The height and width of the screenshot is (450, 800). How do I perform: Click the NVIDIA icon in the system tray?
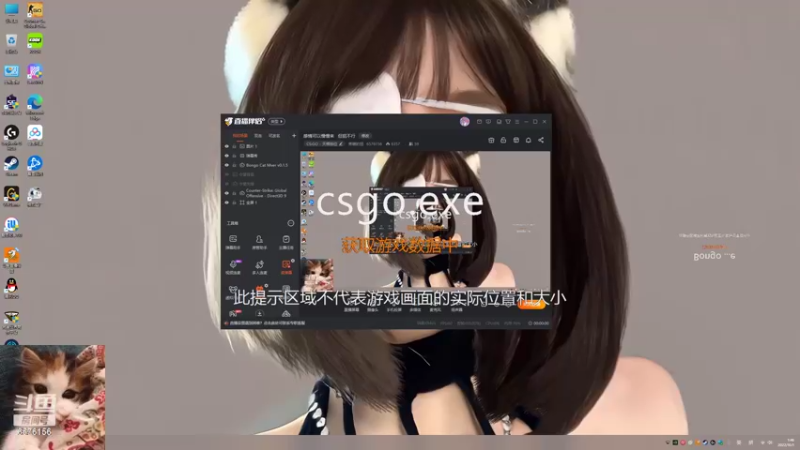coord(675,442)
